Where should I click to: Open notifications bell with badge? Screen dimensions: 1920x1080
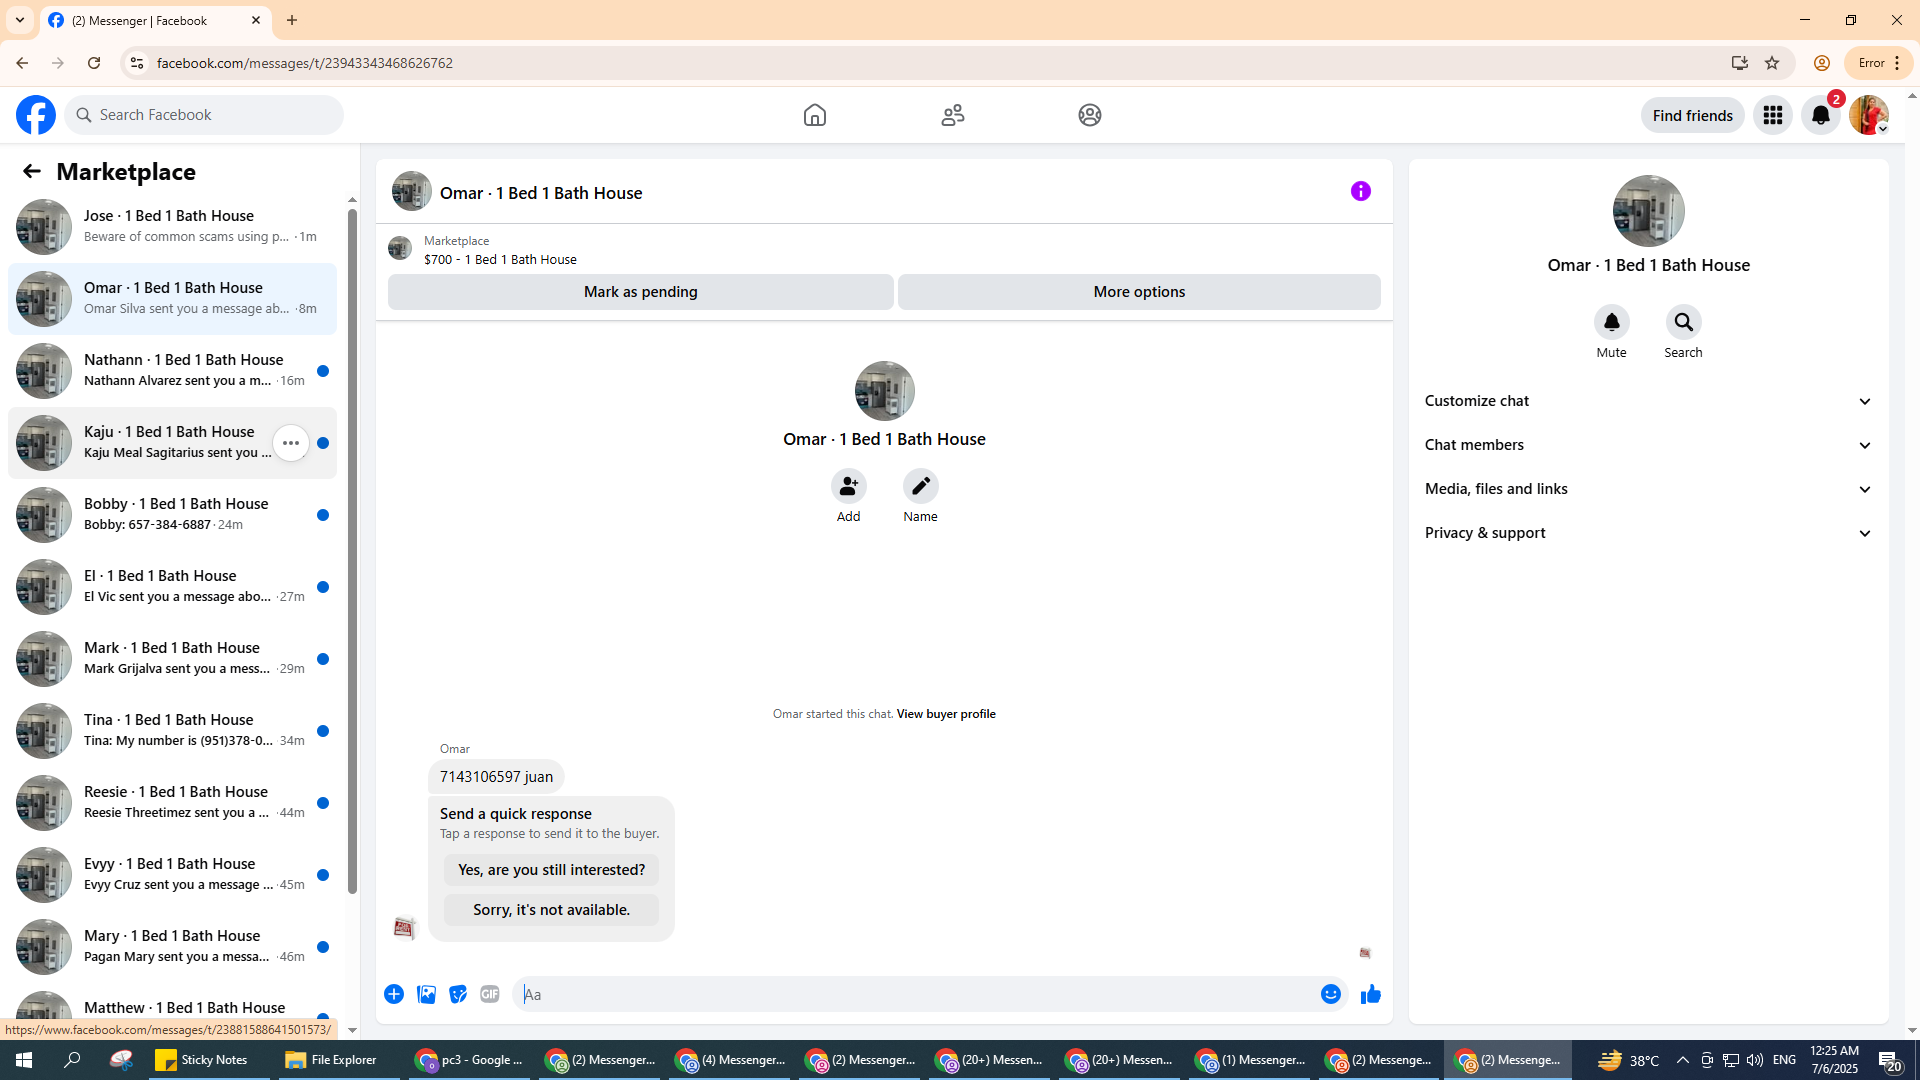[x=1820, y=115]
